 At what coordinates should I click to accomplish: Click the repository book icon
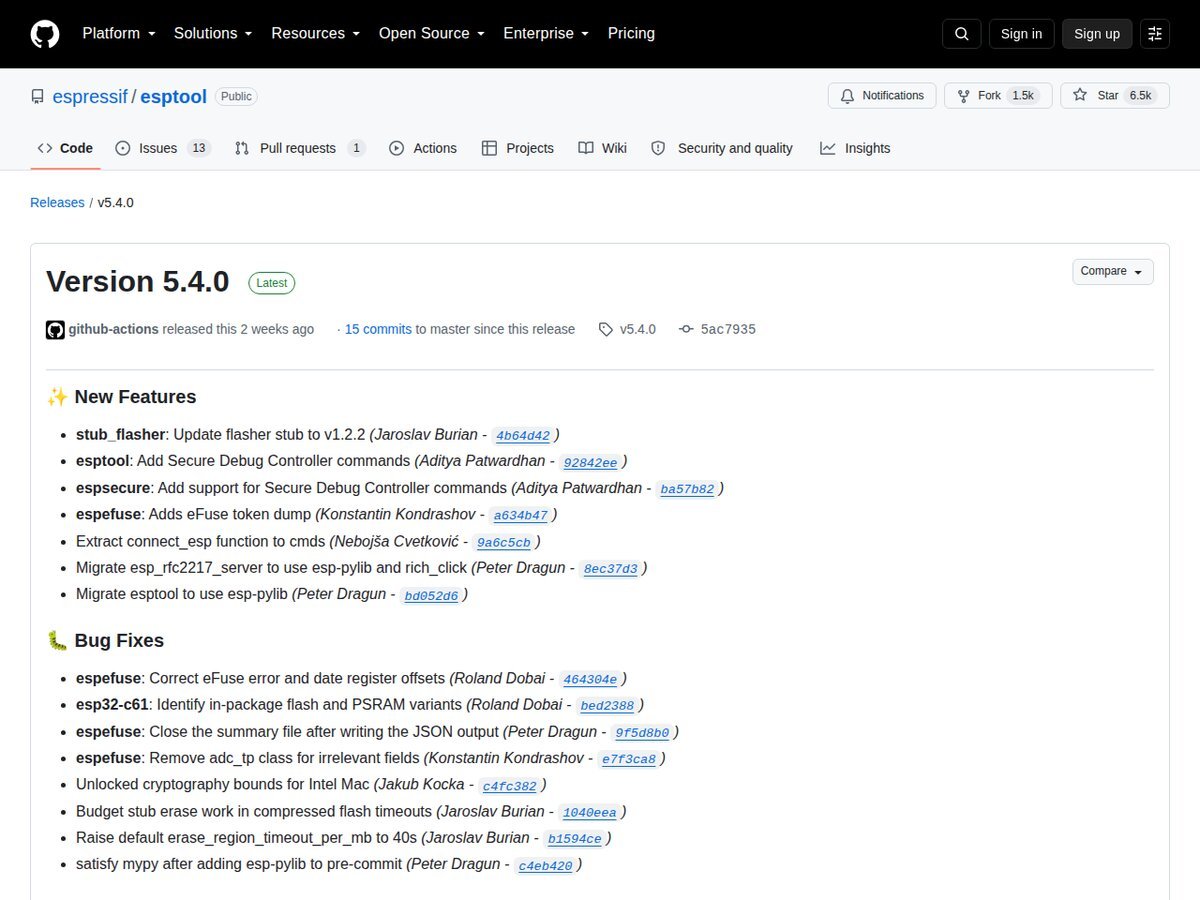[38, 97]
